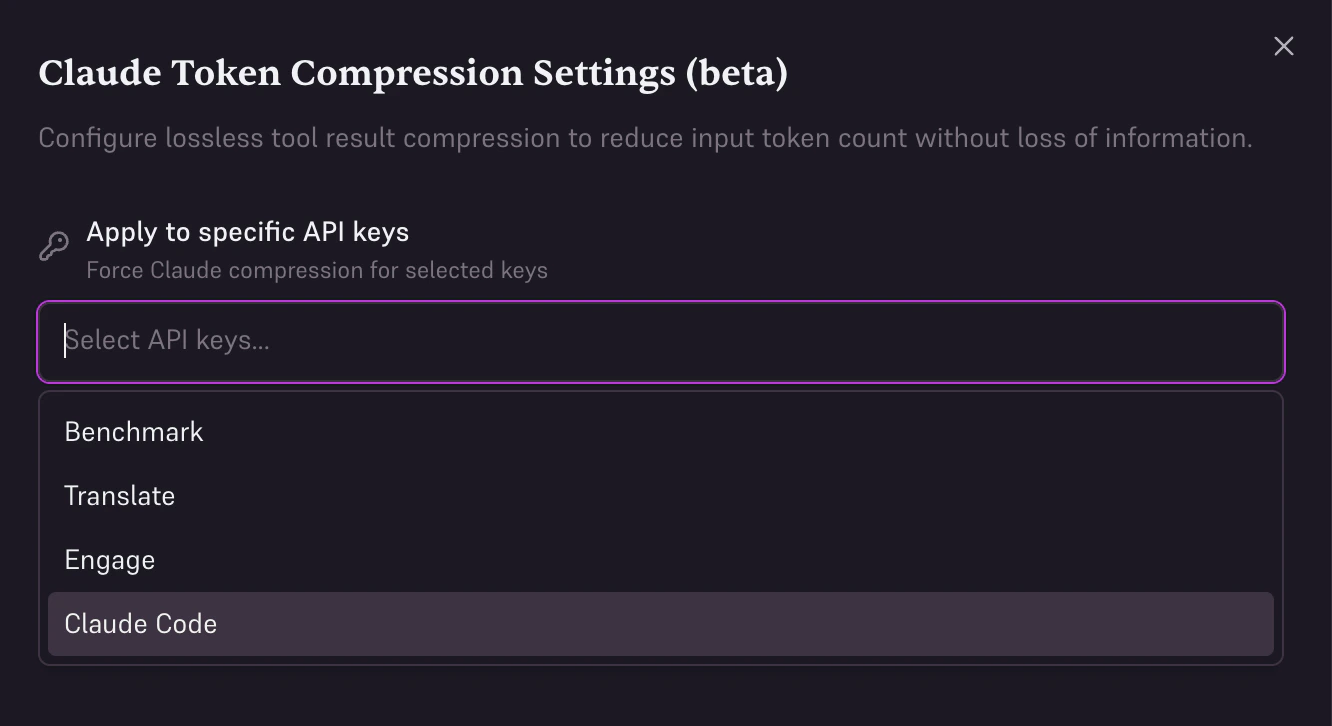
Task: Click the subtitle about lossless compression
Action: click(x=644, y=138)
